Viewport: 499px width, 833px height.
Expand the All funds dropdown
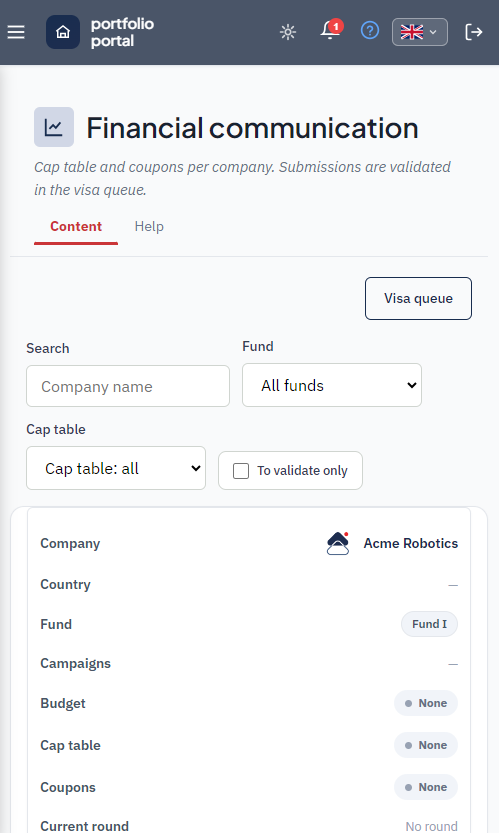tap(332, 385)
